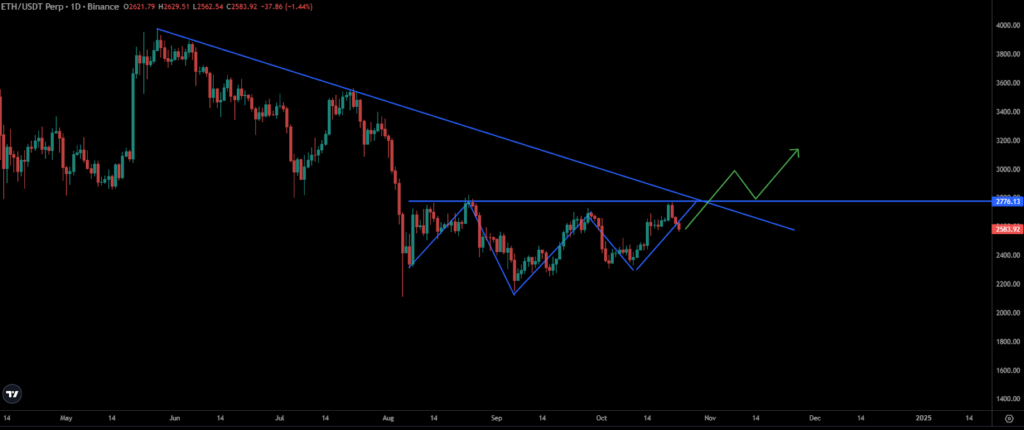Click the 3200.00 price axis label

click(1006, 141)
